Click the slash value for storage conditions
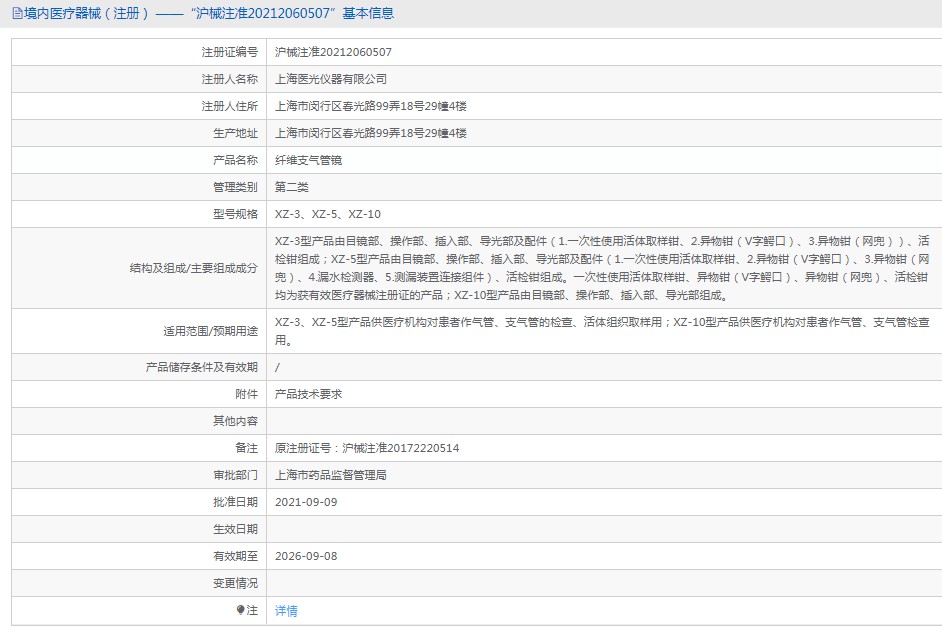This screenshot has width=942, height=633. point(277,367)
